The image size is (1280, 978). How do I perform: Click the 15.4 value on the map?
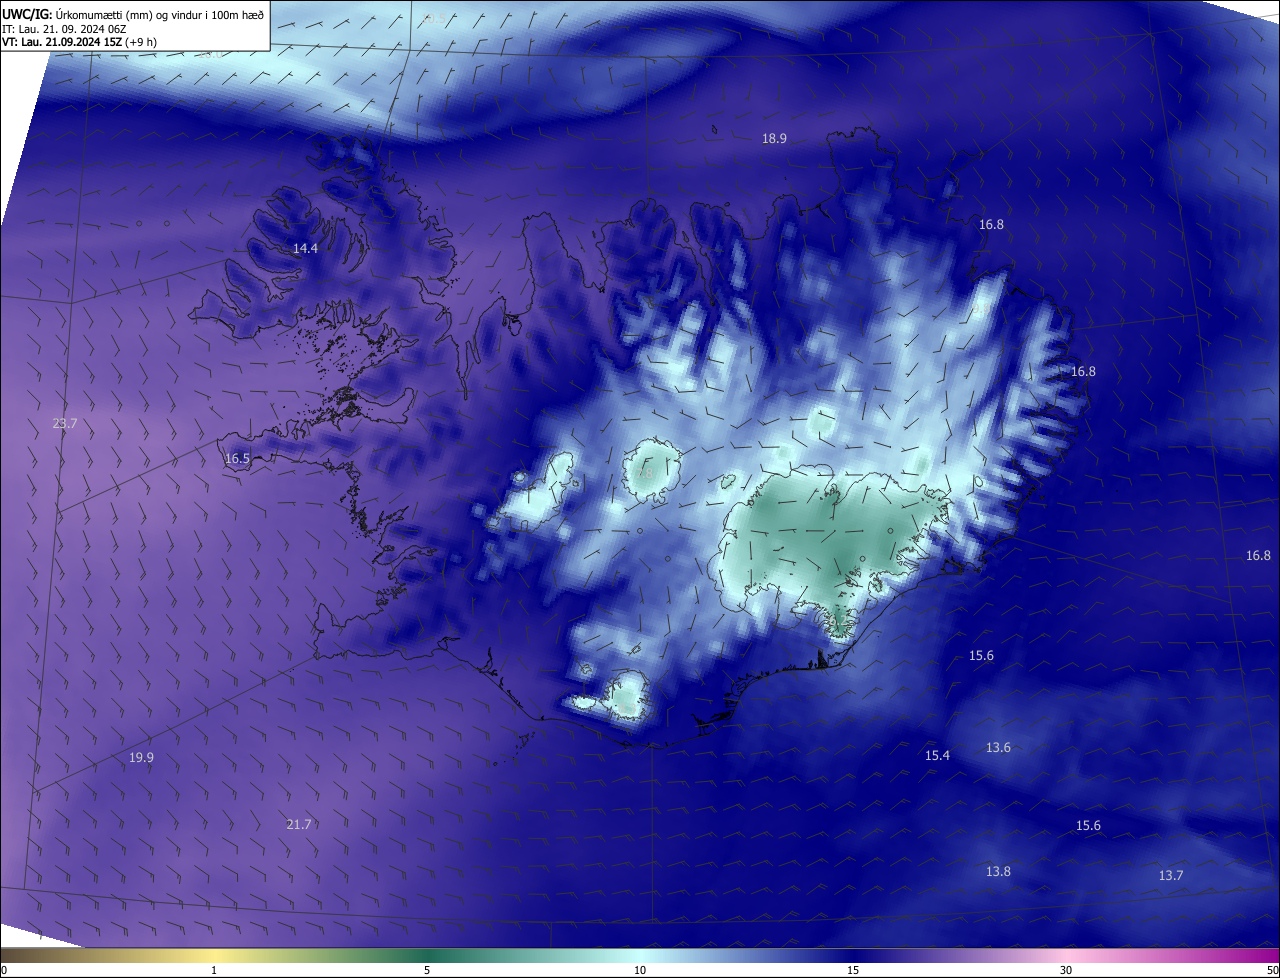pos(937,756)
